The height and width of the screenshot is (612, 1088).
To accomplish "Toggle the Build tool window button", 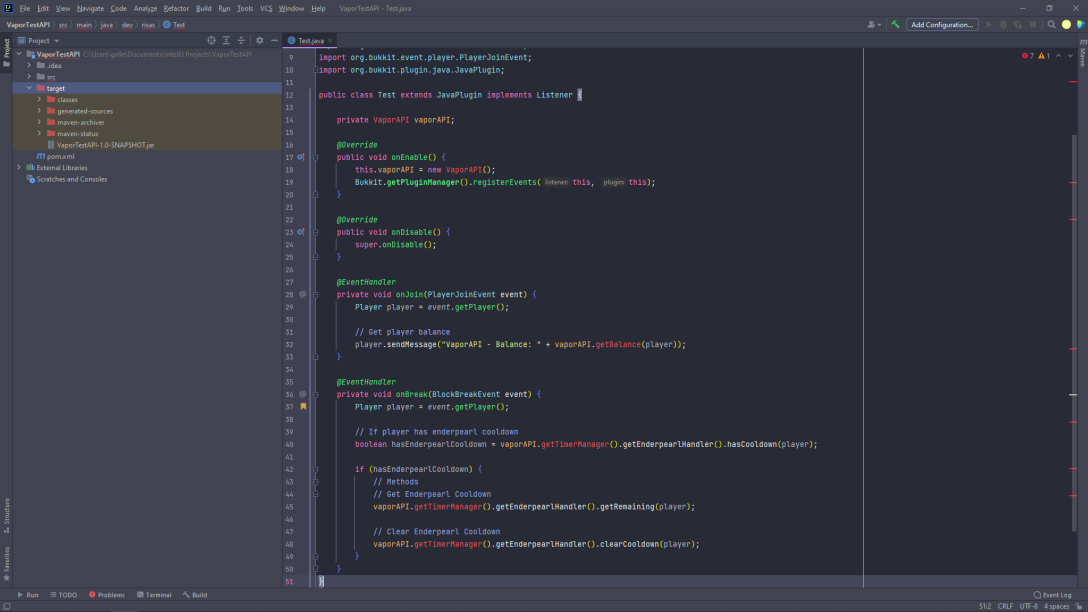I will [x=195, y=595].
